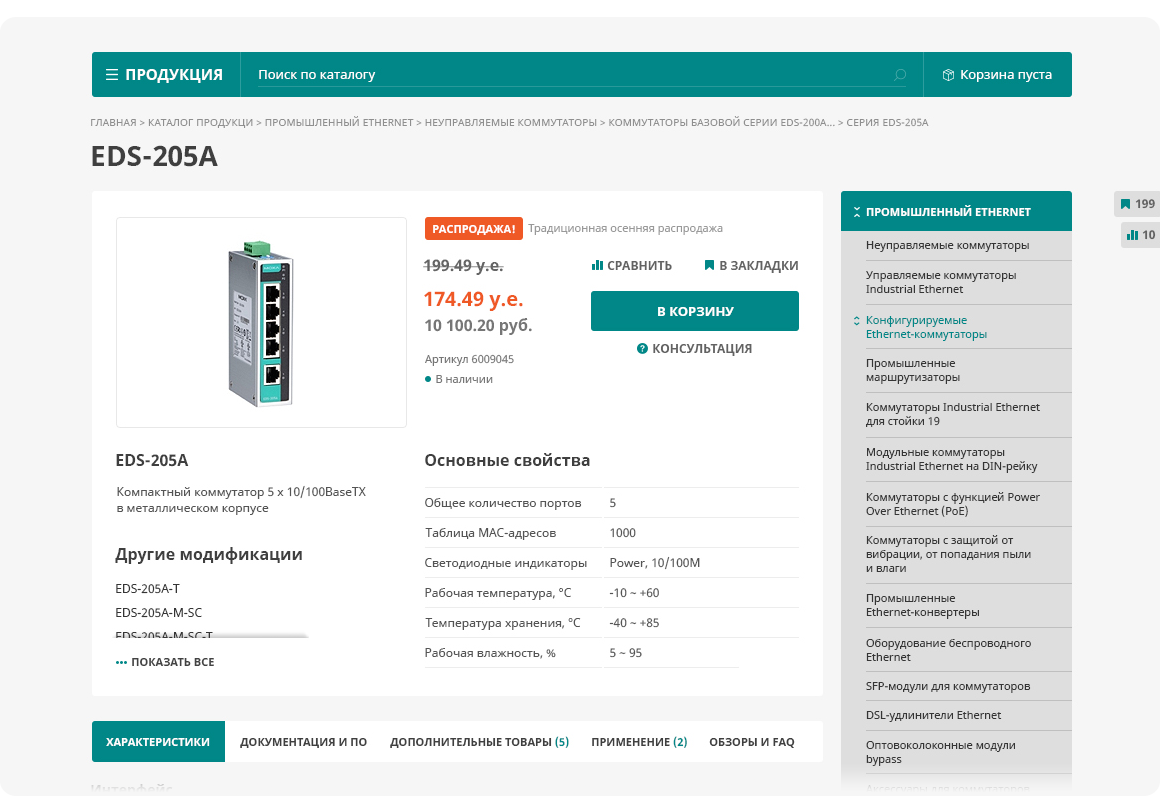This screenshot has height=796, width=1160.
Task: Click the СРАВНИТЬ link
Action: (632, 266)
